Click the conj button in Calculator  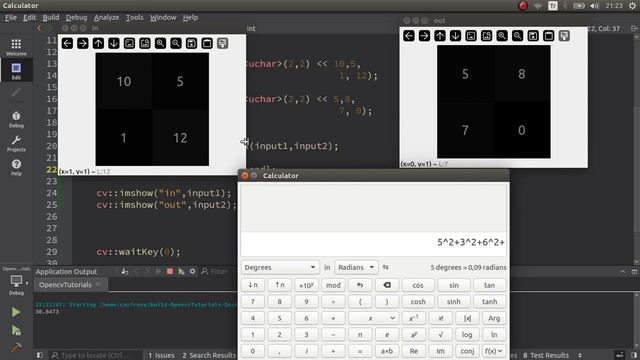coord(467,351)
